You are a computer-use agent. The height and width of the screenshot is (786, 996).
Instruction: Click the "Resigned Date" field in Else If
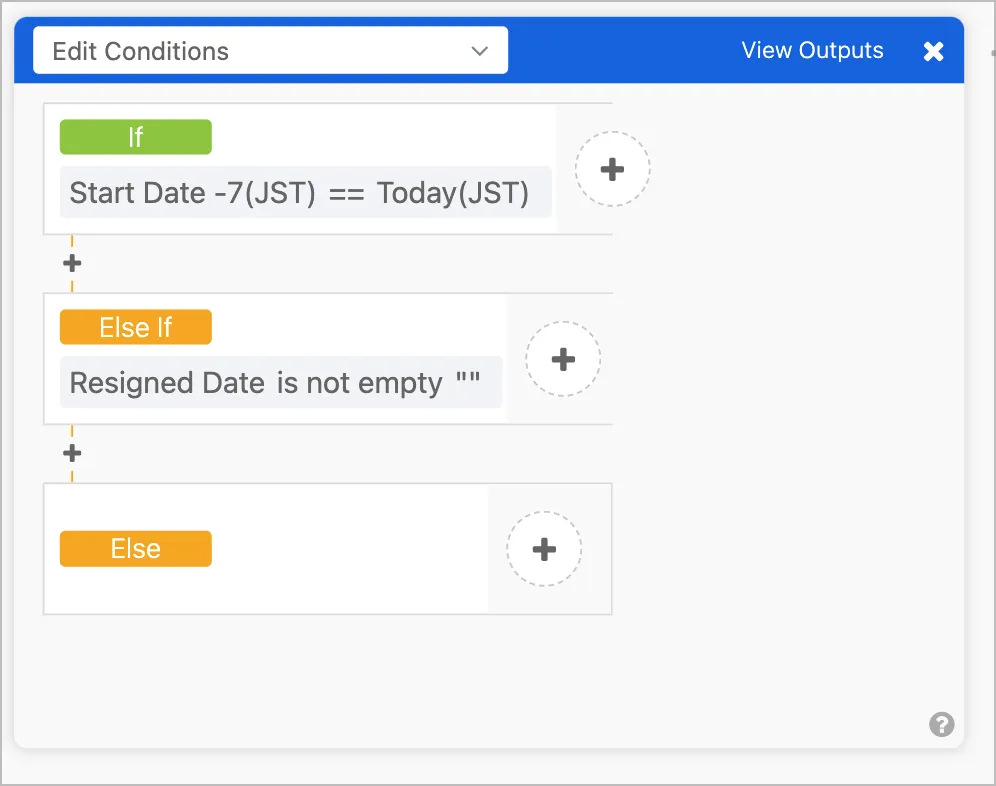click(x=167, y=383)
